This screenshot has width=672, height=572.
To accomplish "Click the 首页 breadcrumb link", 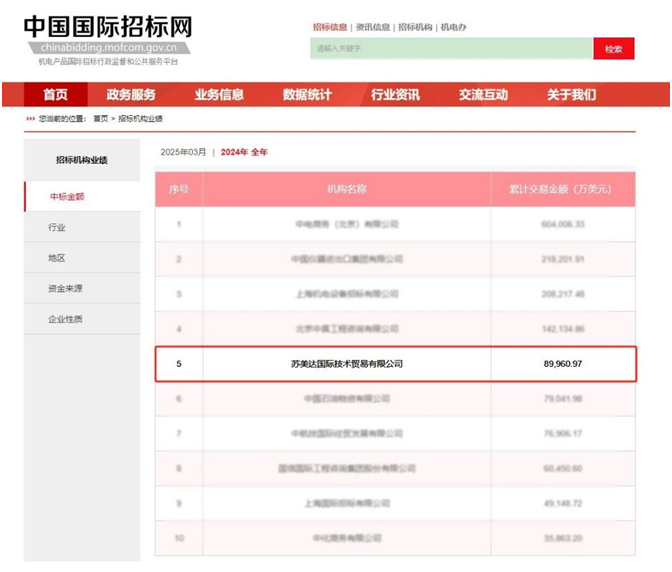I will click(100, 118).
